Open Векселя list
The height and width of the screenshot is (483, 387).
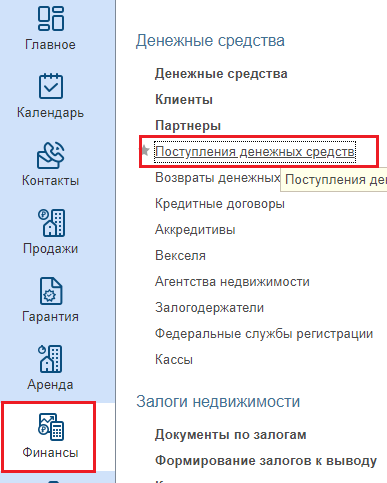(180, 256)
